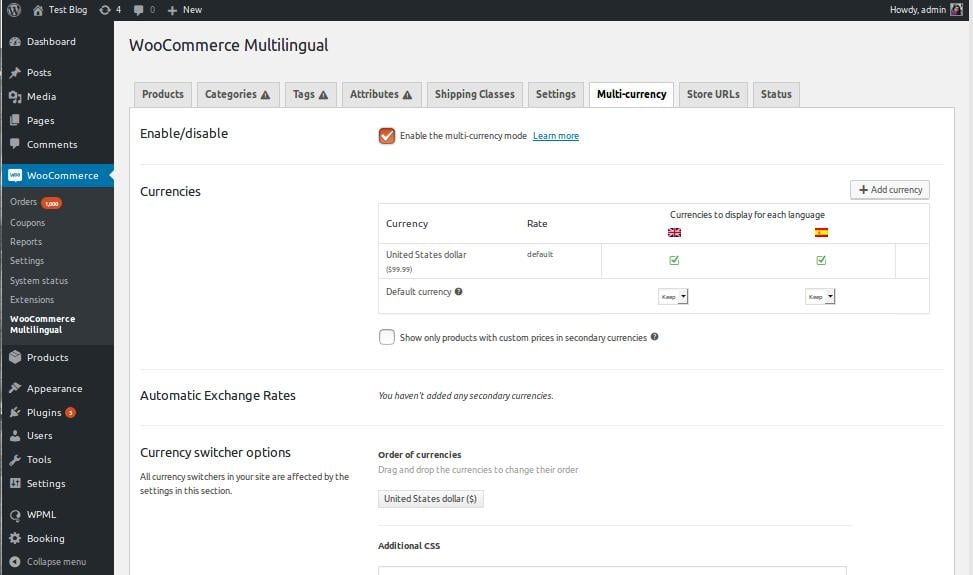The height and width of the screenshot is (575, 973).
Task: Click the Spanish flag language icon
Action: pyautogui.click(x=822, y=233)
